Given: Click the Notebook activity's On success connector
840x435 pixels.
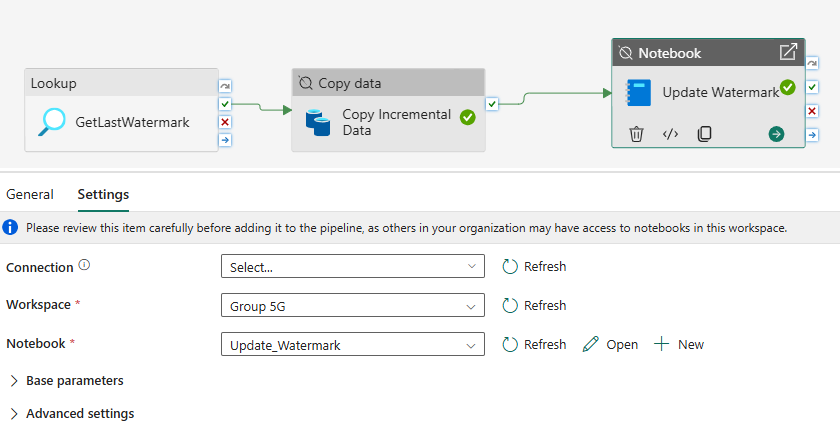Looking at the screenshot, I should 812,87.
